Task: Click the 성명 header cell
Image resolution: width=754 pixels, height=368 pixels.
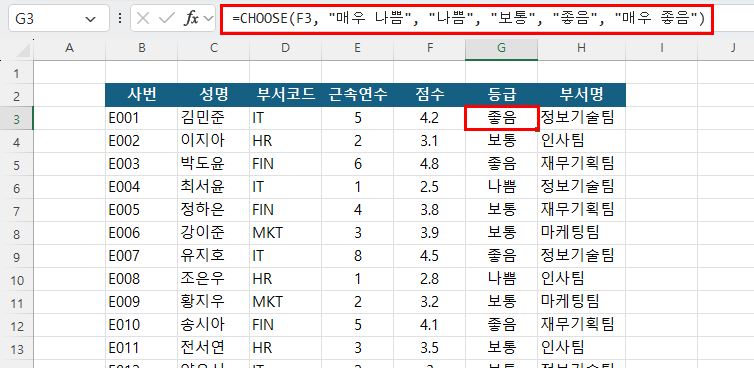Action: pos(214,95)
